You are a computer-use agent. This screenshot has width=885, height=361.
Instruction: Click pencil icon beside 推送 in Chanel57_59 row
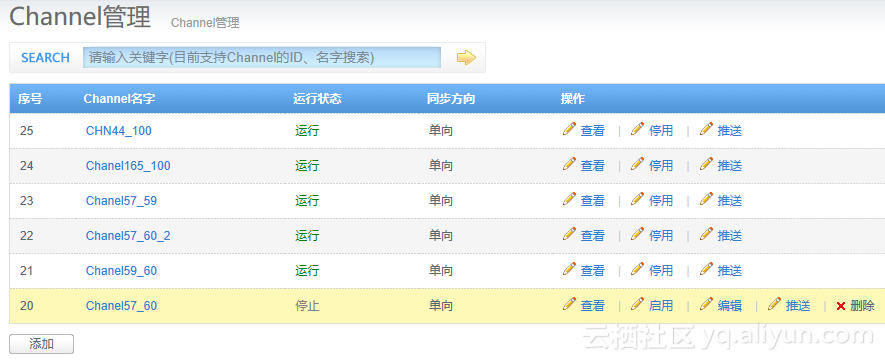tap(706, 199)
